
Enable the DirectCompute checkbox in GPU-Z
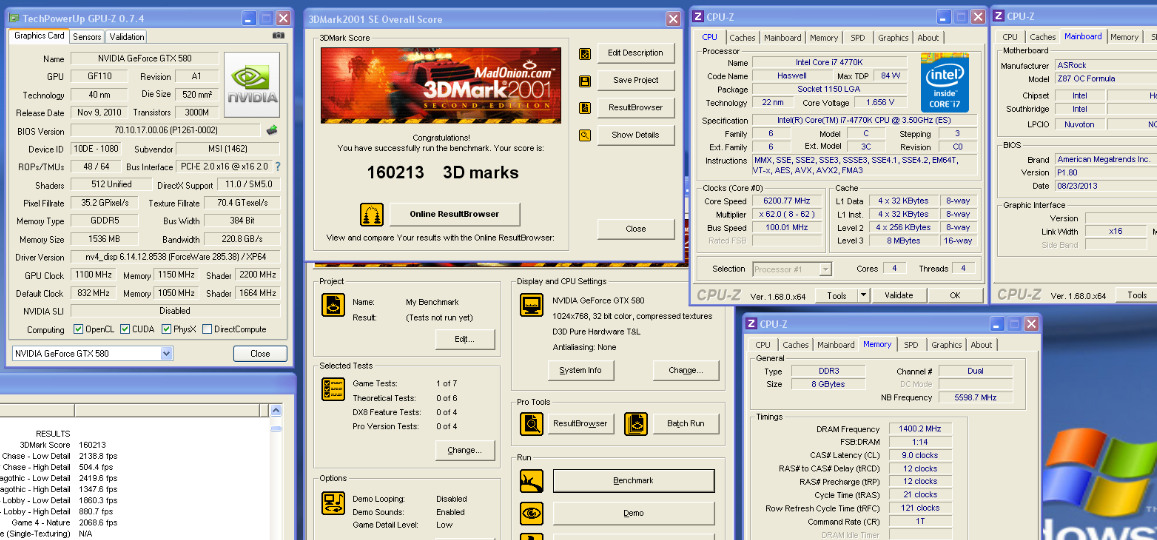pyautogui.click(x=207, y=329)
